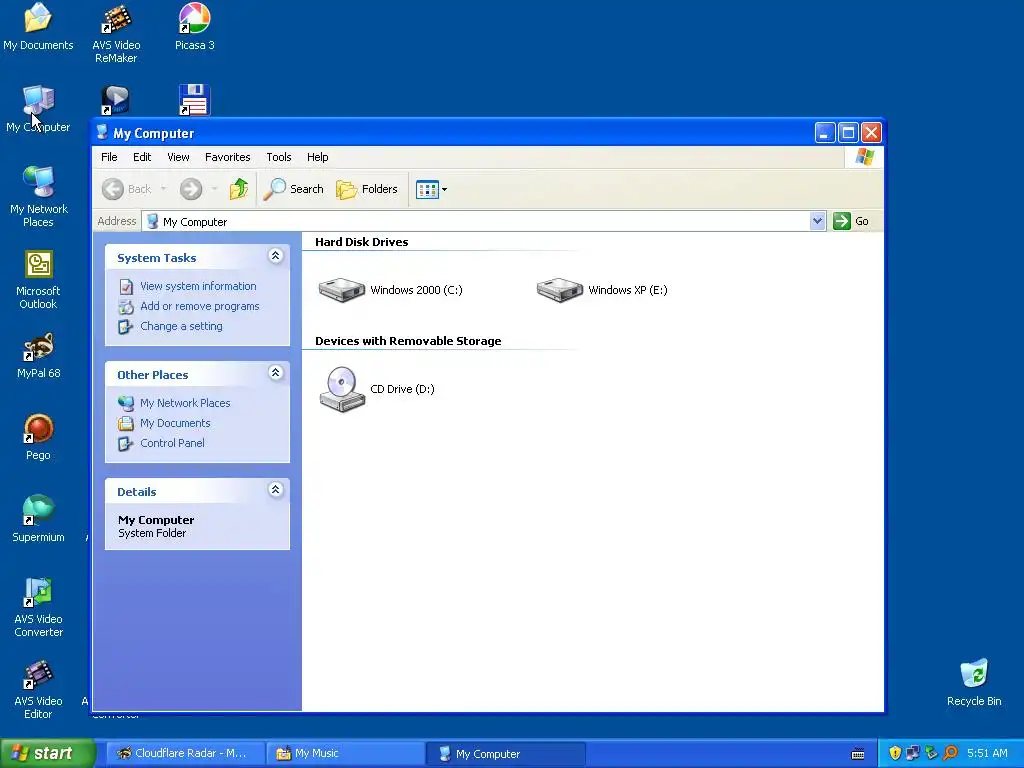Toggle the Folders pane in the toolbar
Screen dimensions: 1024x768
(x=366, y=189)
